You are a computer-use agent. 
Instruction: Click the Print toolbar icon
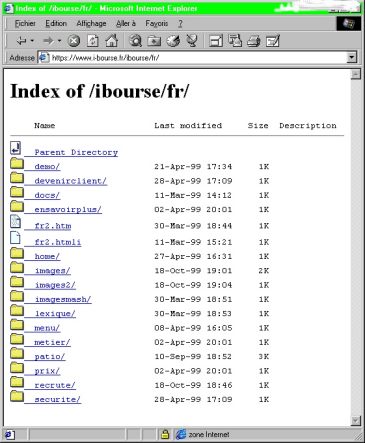point(254,41)
